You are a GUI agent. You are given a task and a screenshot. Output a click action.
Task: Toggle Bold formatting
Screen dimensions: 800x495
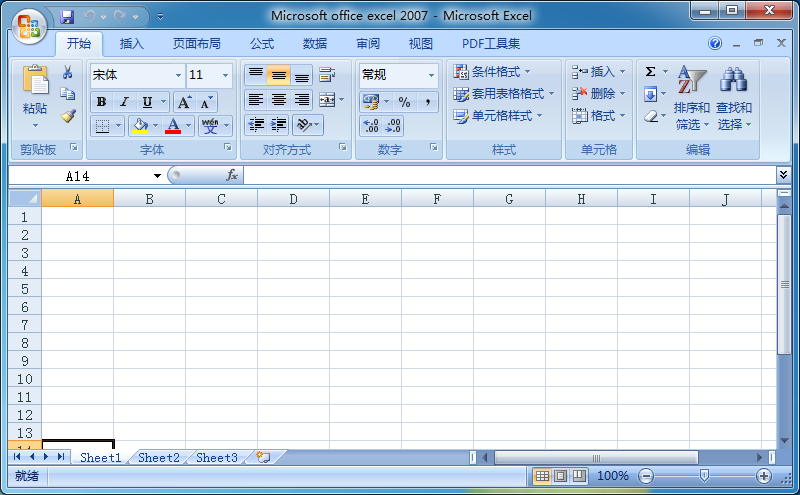click(102, 102)
